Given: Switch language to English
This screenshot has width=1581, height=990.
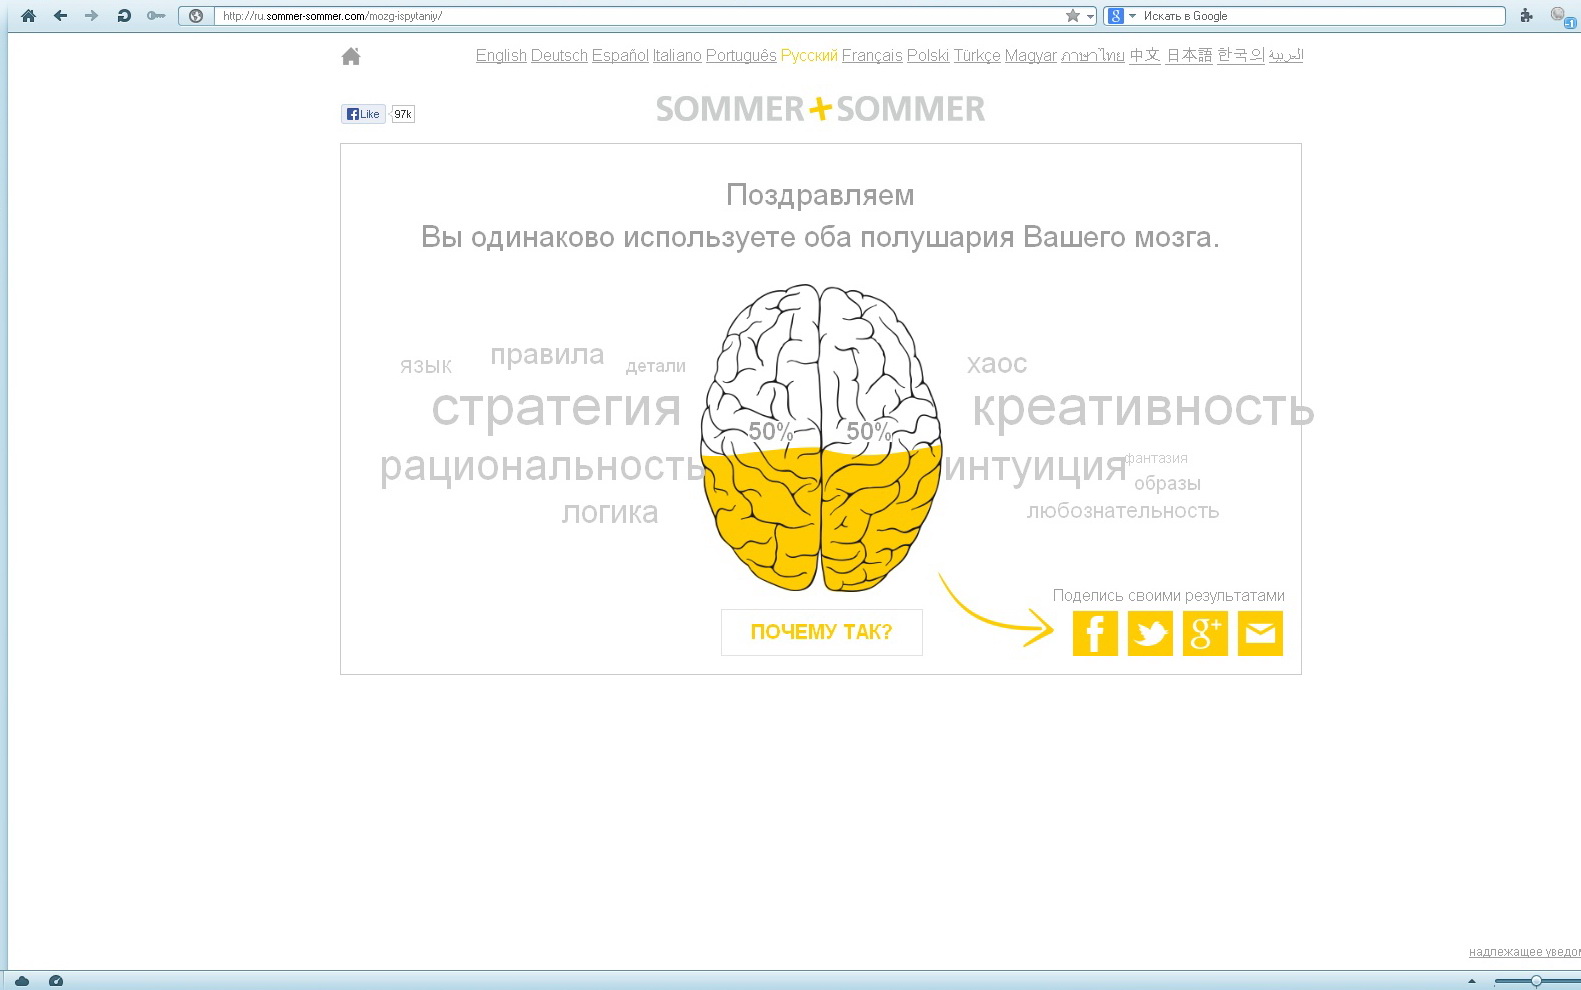Looking at the screenshot, I should click(501, 56).
